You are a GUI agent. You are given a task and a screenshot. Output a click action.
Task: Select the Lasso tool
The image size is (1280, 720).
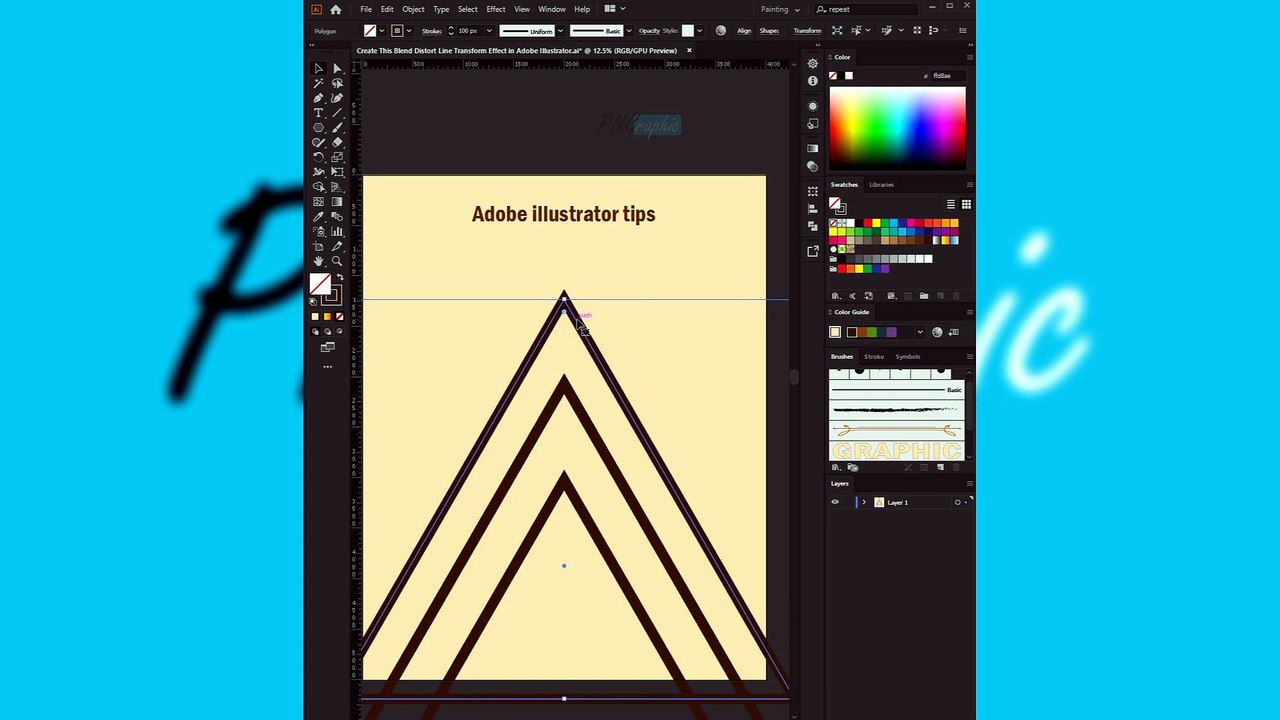(337, 84)
